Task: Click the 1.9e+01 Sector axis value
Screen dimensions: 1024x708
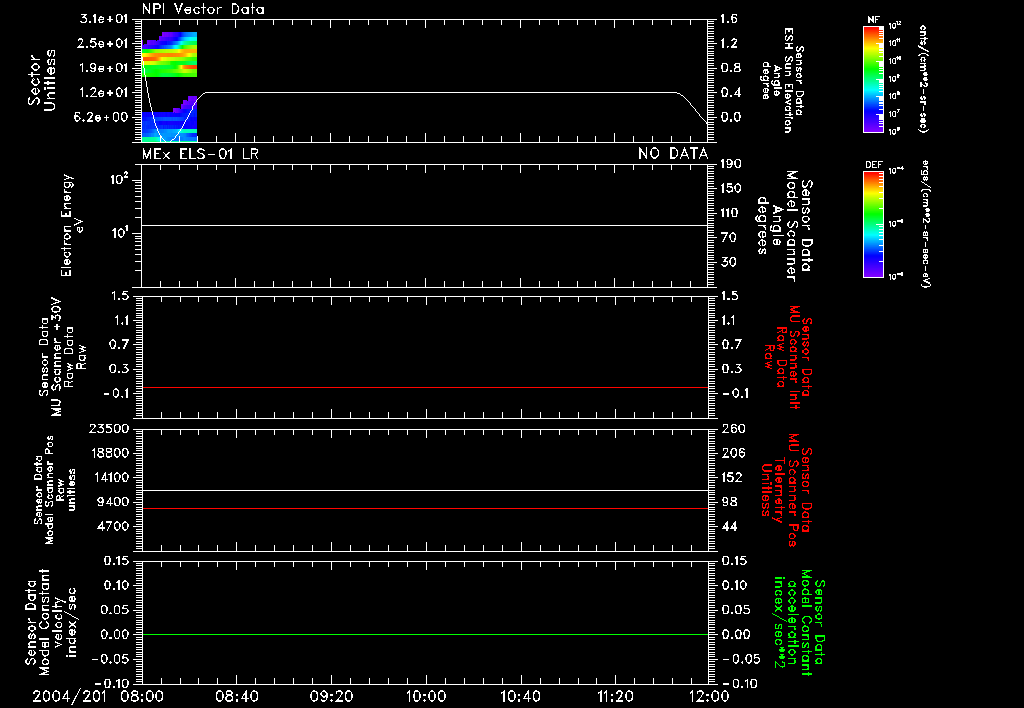Action: [104, 68]
